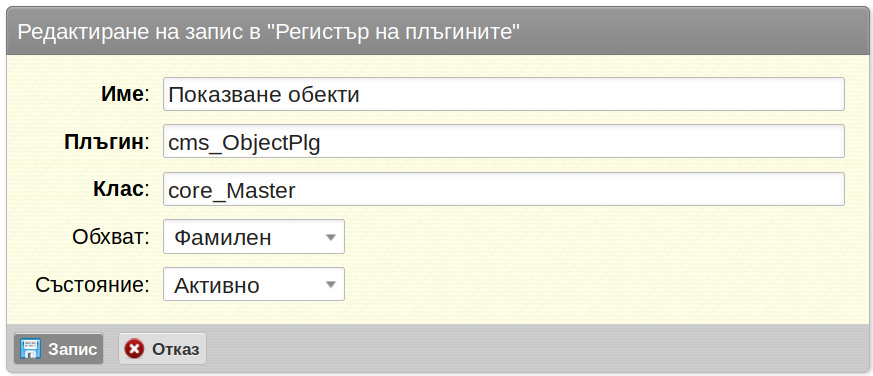Click the Състояние label text

[92, 285]
